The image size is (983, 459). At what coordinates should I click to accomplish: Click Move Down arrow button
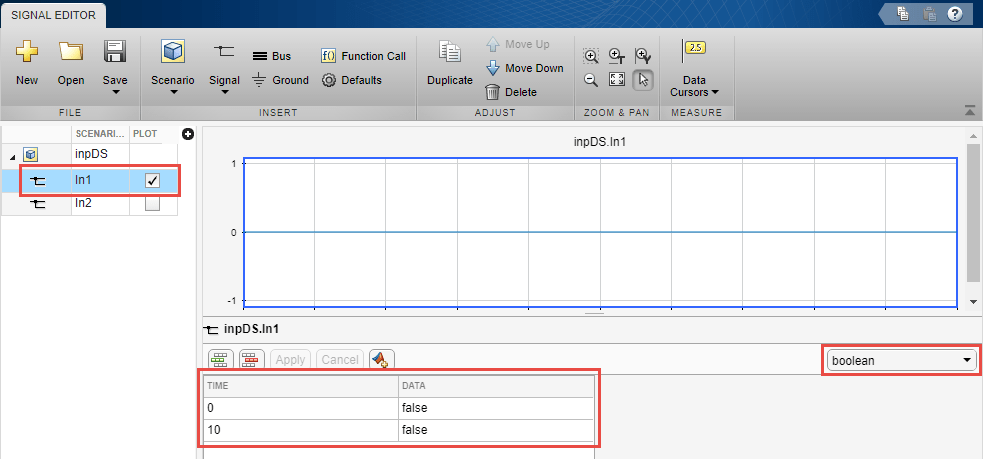(525, 68)
